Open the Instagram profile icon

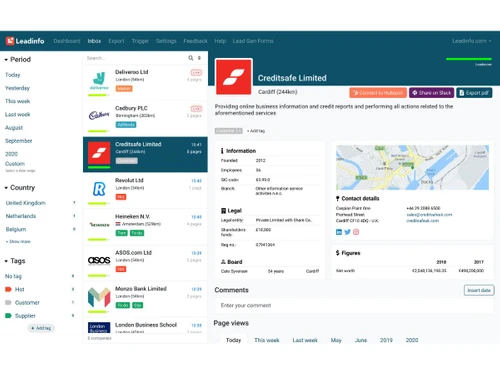click(356, 232)
